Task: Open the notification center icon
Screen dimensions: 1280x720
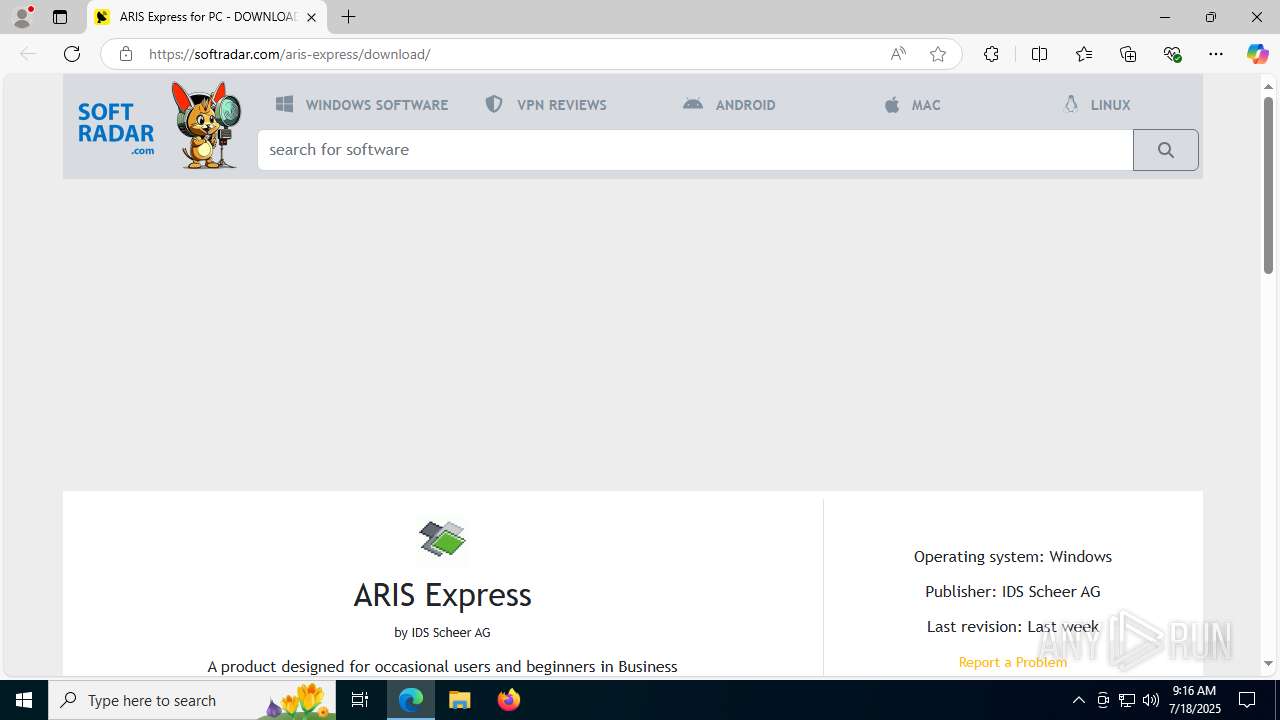Action: tap(1247, 700)
